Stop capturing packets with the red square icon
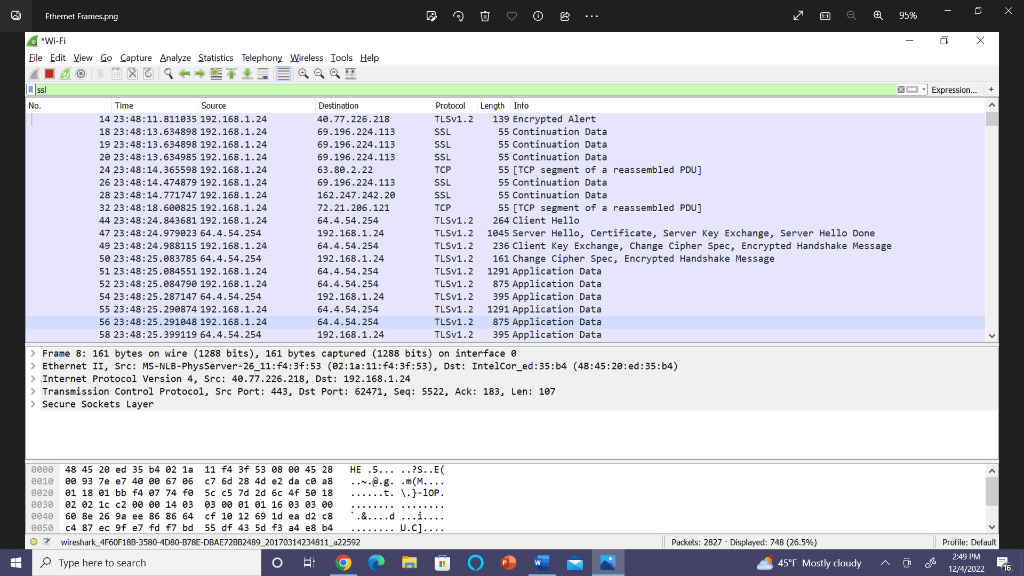Screen dimensions: 1024x576 click(50, 73)
